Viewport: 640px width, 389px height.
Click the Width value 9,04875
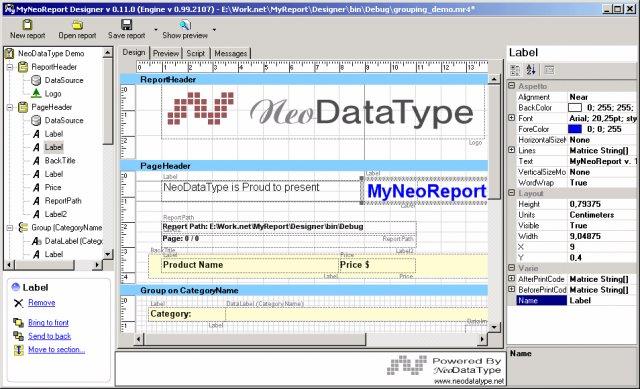602,236
